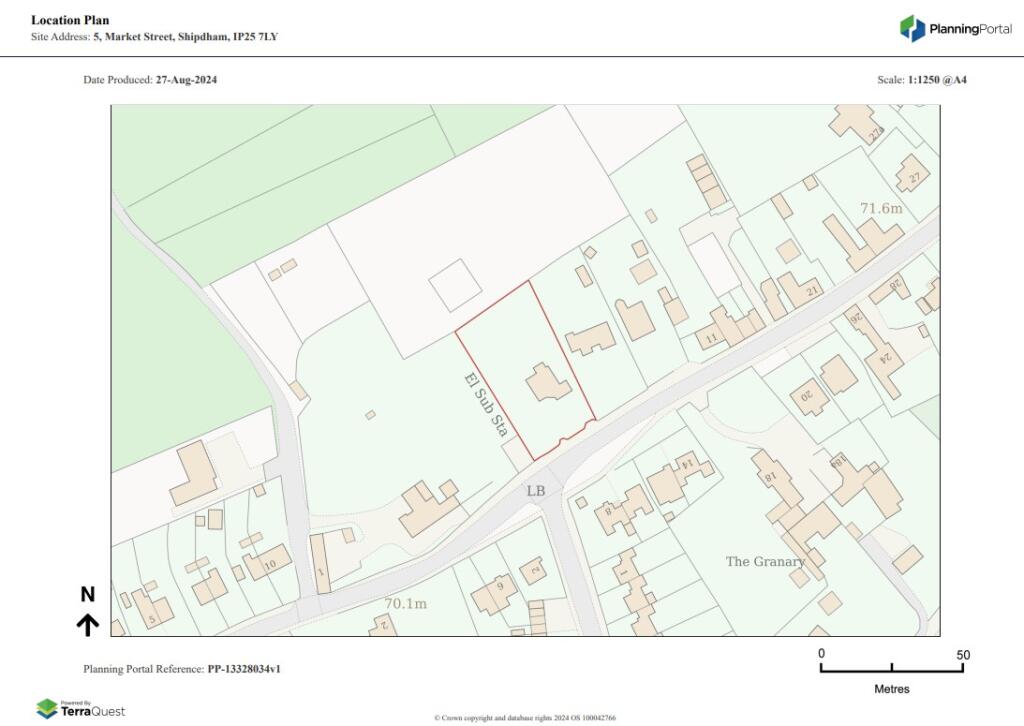Click the Location Plan heading

tap(70, 20)
